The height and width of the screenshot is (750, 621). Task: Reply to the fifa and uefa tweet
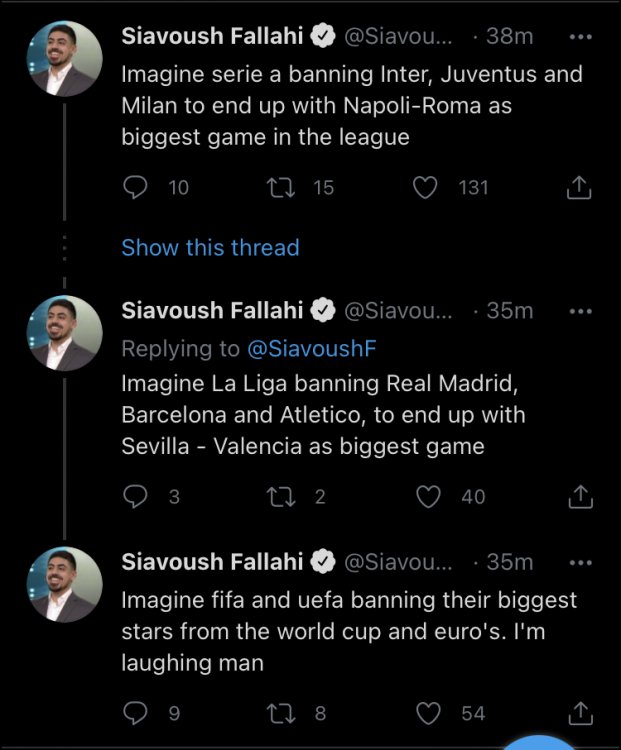click(x=135, y=713)
